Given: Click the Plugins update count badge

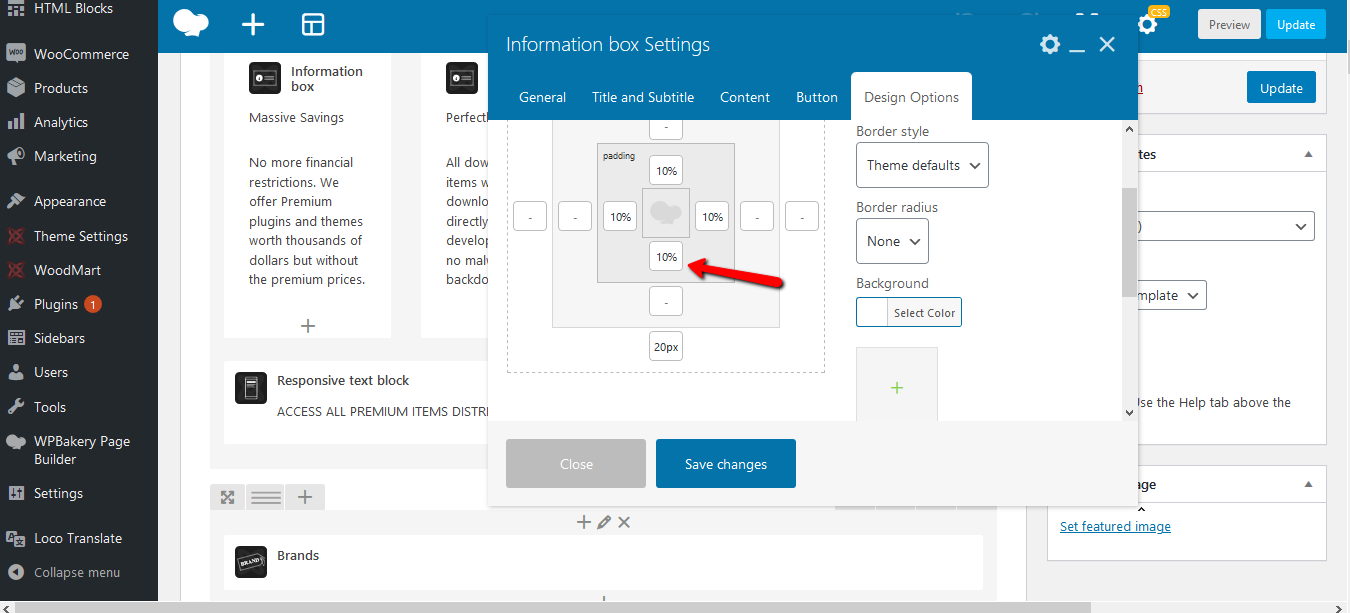Looking at the screenshot, I should [93, 304].
